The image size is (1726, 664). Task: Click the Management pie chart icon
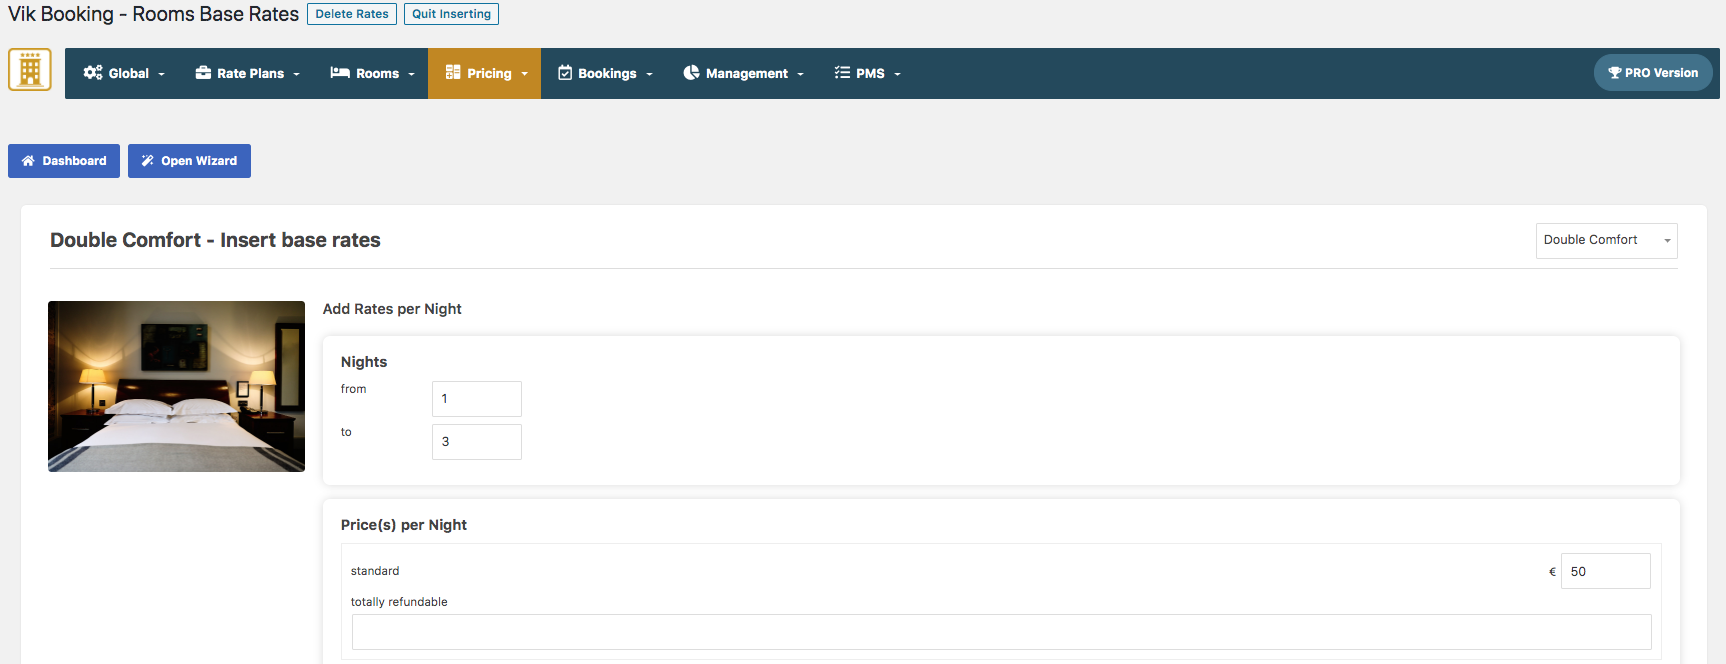pos(691,72)
